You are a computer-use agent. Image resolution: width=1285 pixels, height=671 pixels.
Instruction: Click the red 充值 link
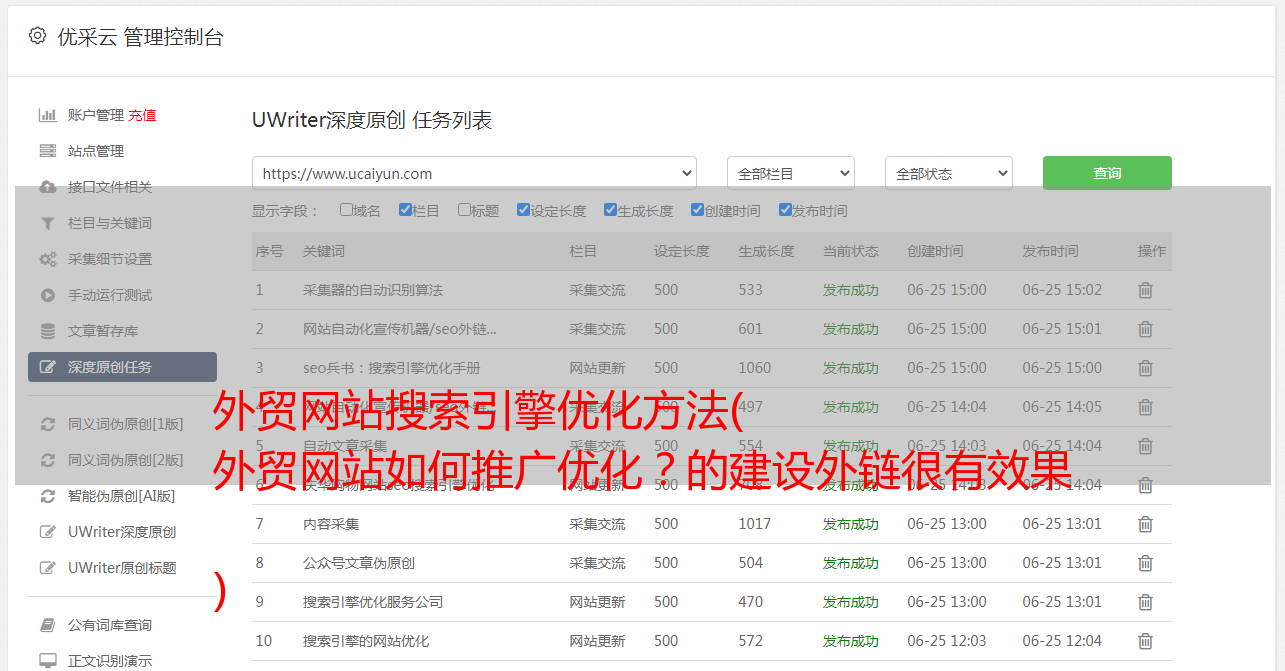pos(142,115)
